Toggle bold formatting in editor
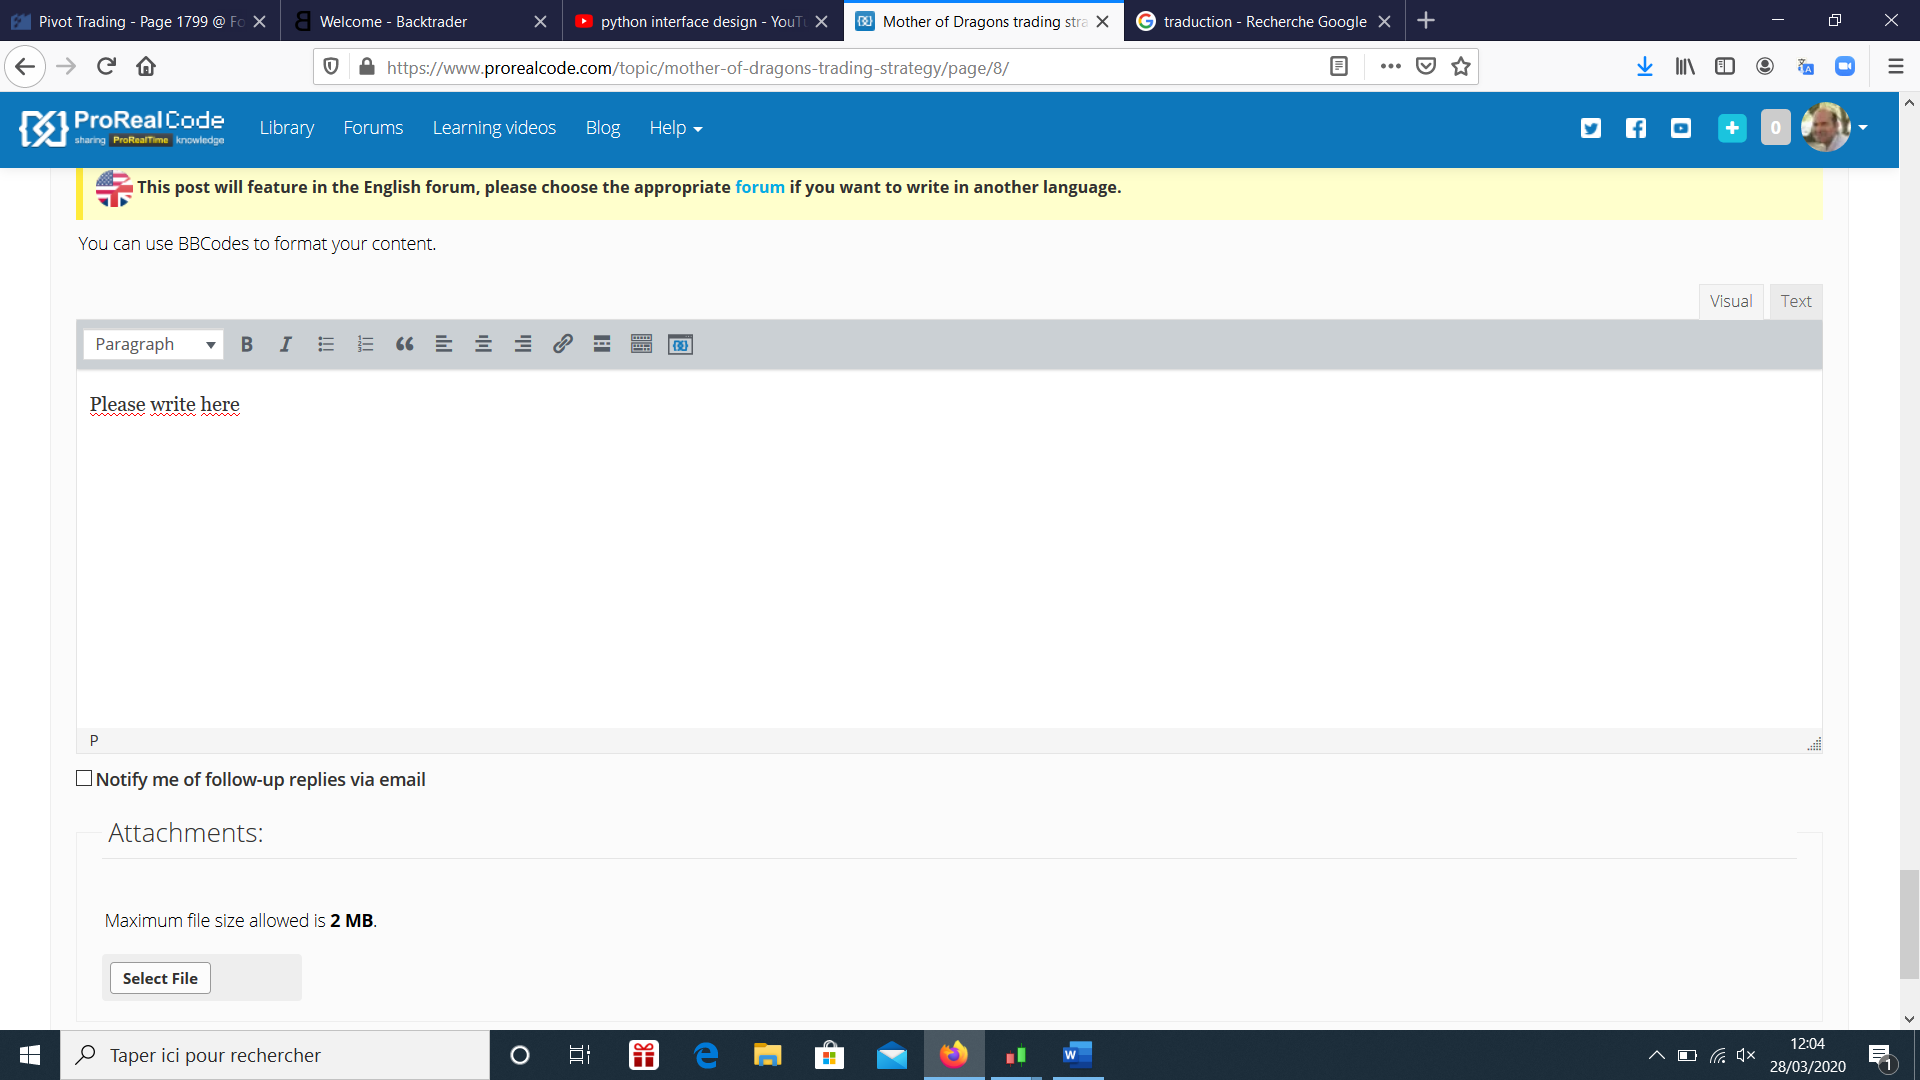 [246, 344]
